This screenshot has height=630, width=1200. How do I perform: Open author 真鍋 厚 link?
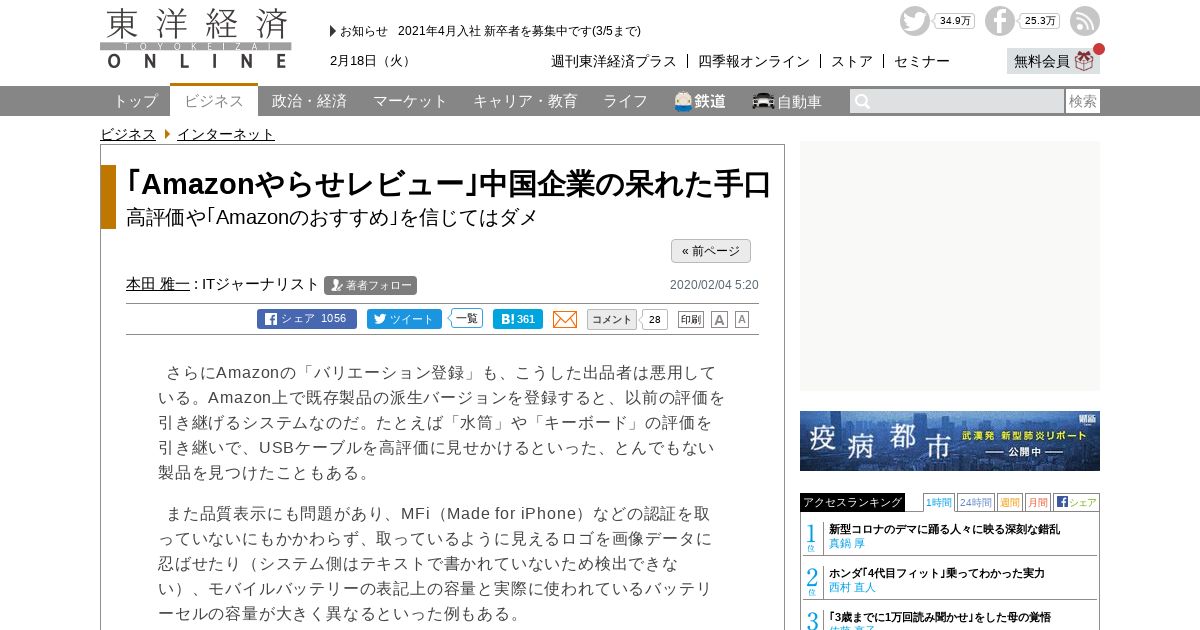[847, 544]
